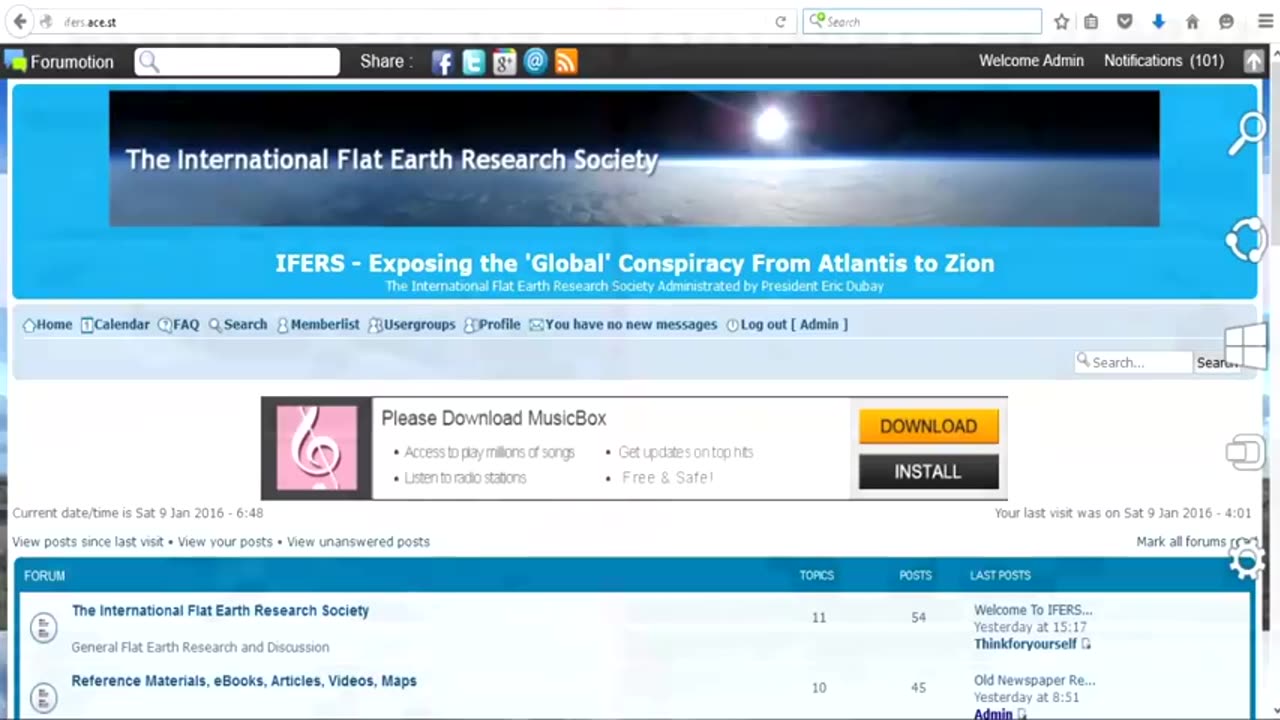Image resolution: width=1280 pixels, height=720 pixels.
Task: Go to browser home icon
Action: click(1192, 21)
